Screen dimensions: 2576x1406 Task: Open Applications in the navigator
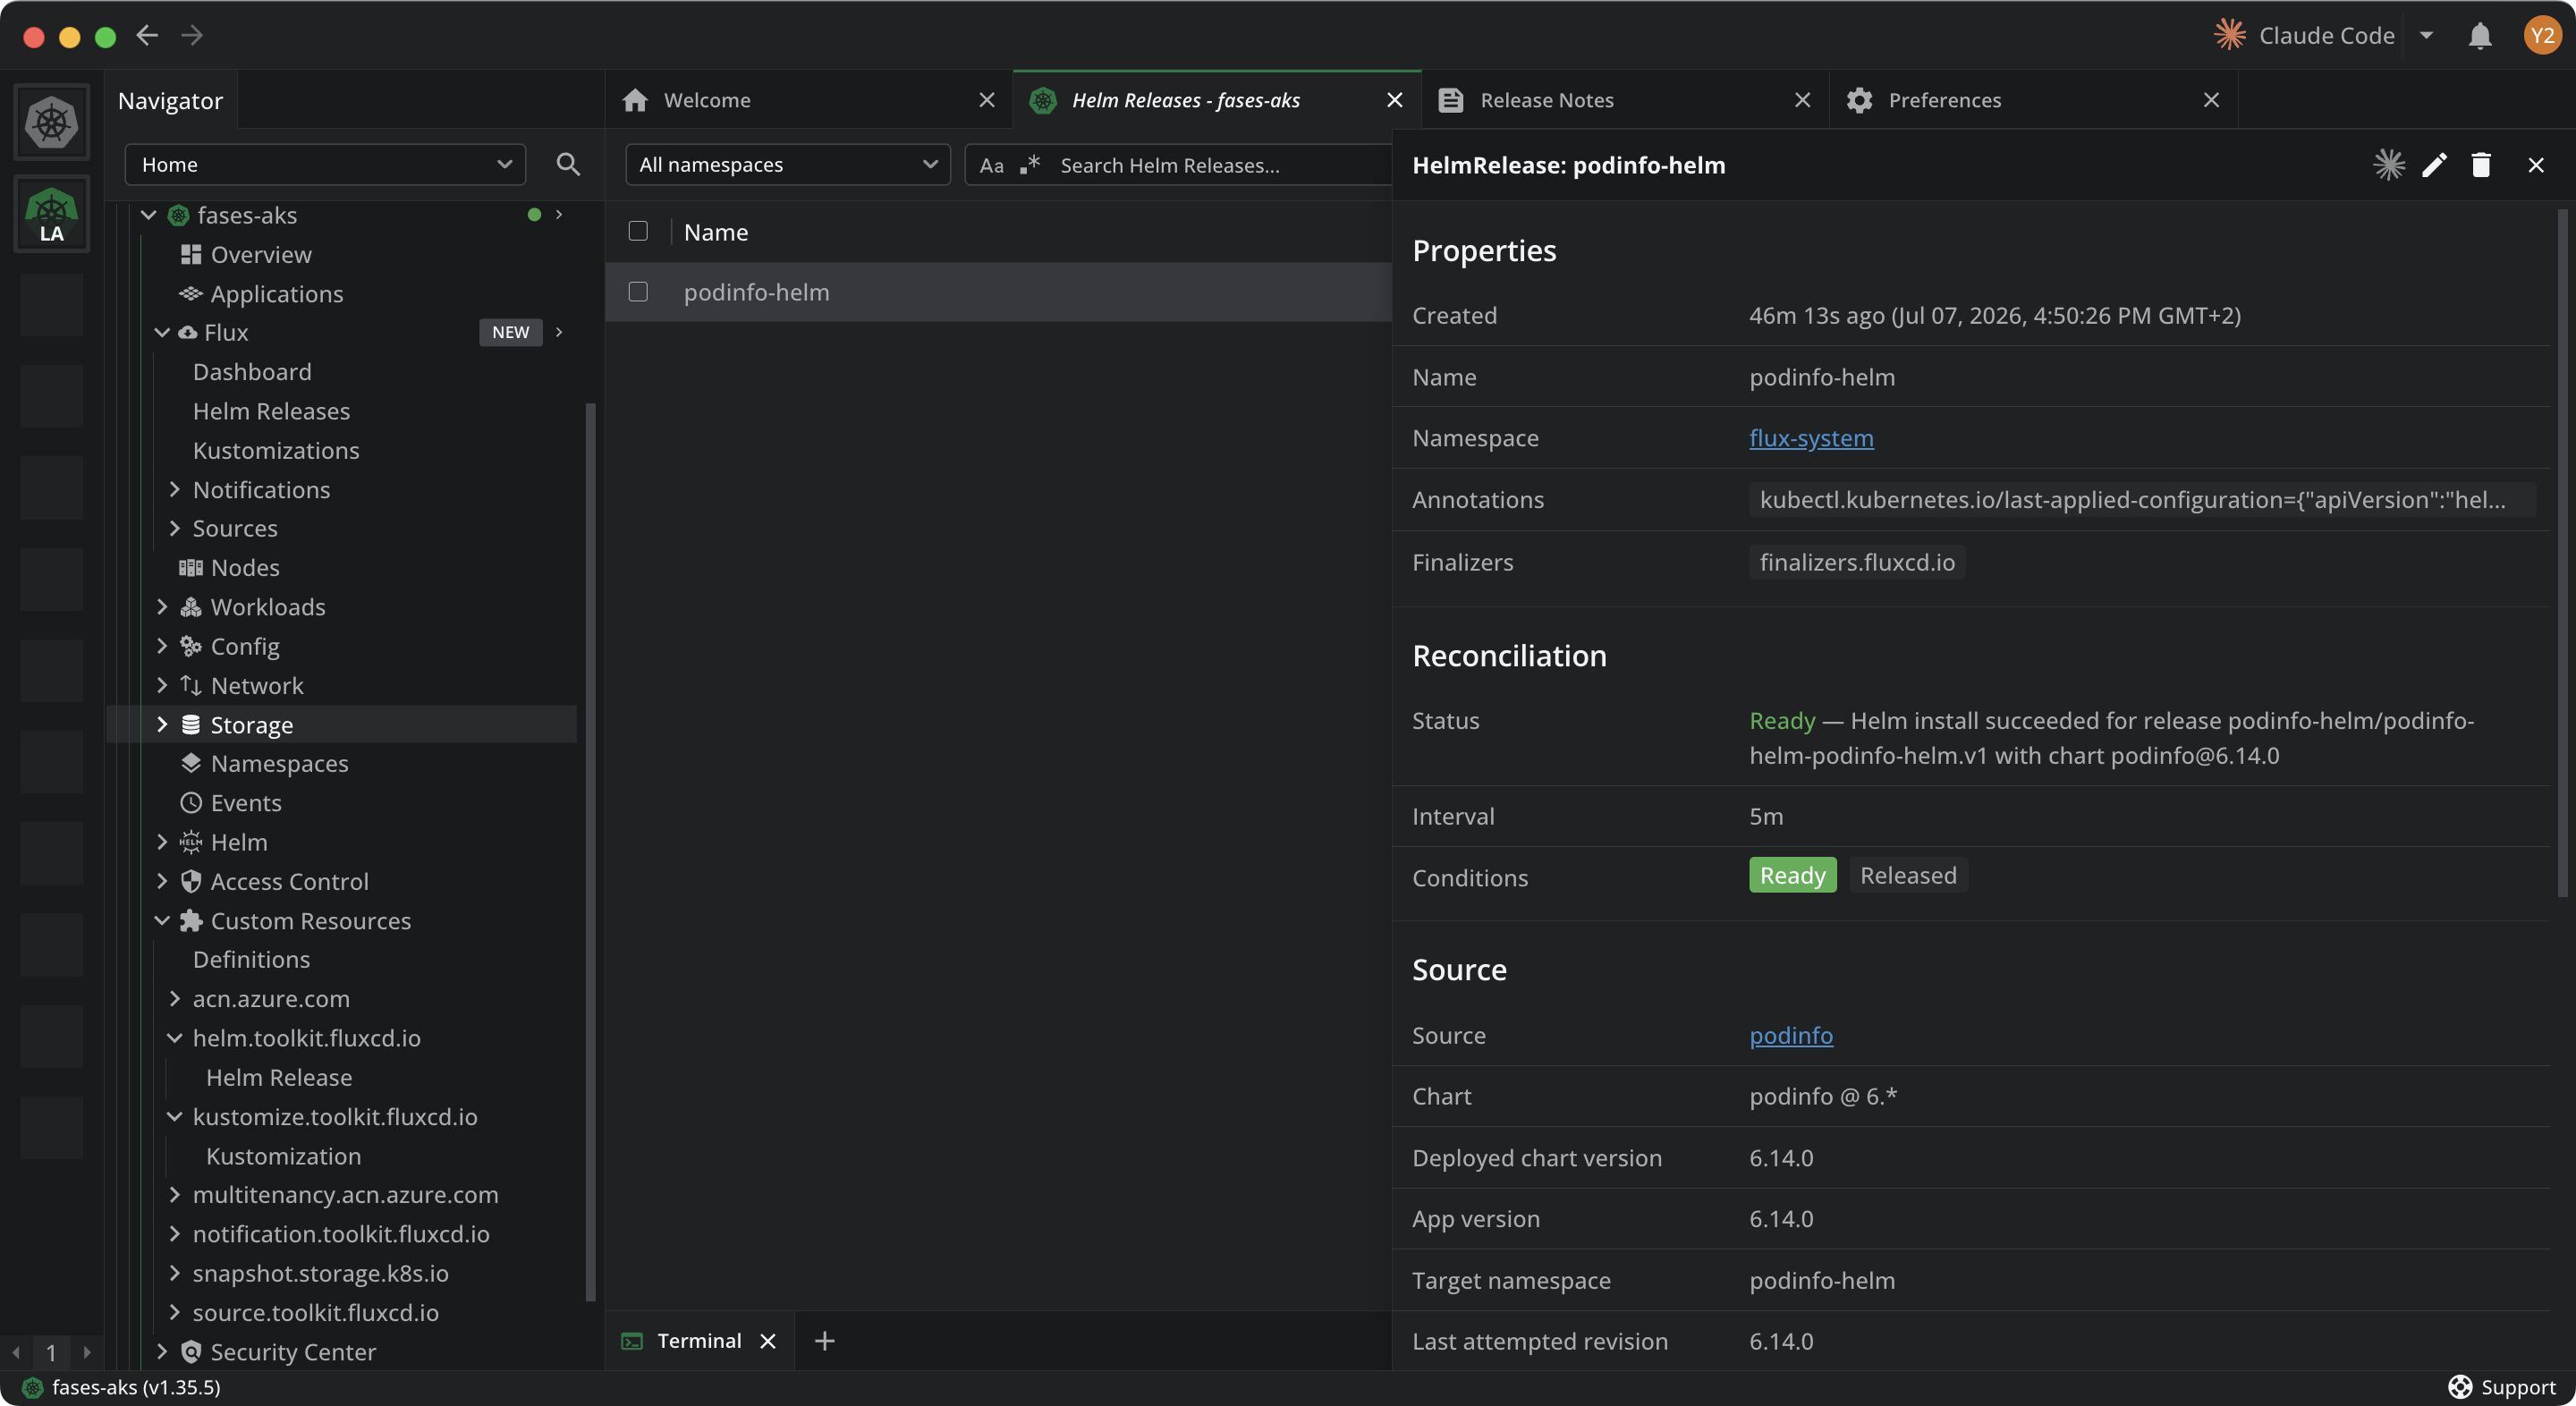point(277,294)
